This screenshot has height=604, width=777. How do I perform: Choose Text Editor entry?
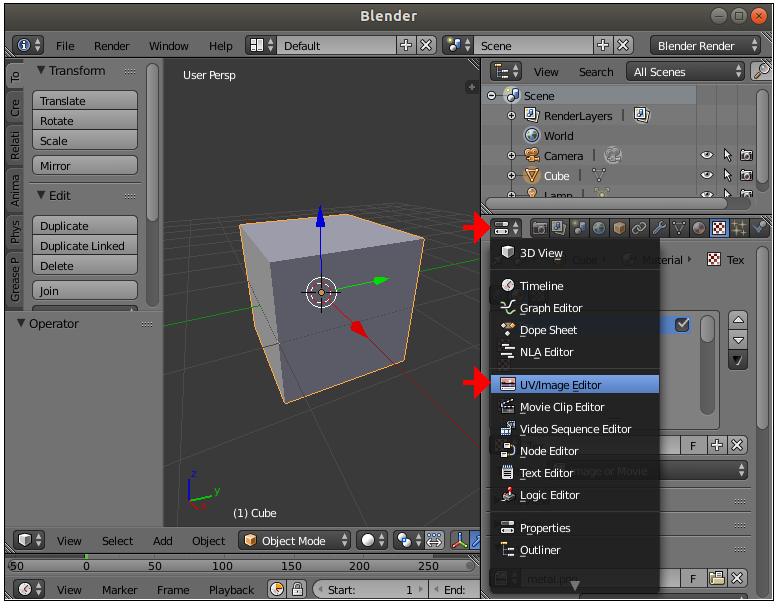pyautogui.click(x=575, y=473)
